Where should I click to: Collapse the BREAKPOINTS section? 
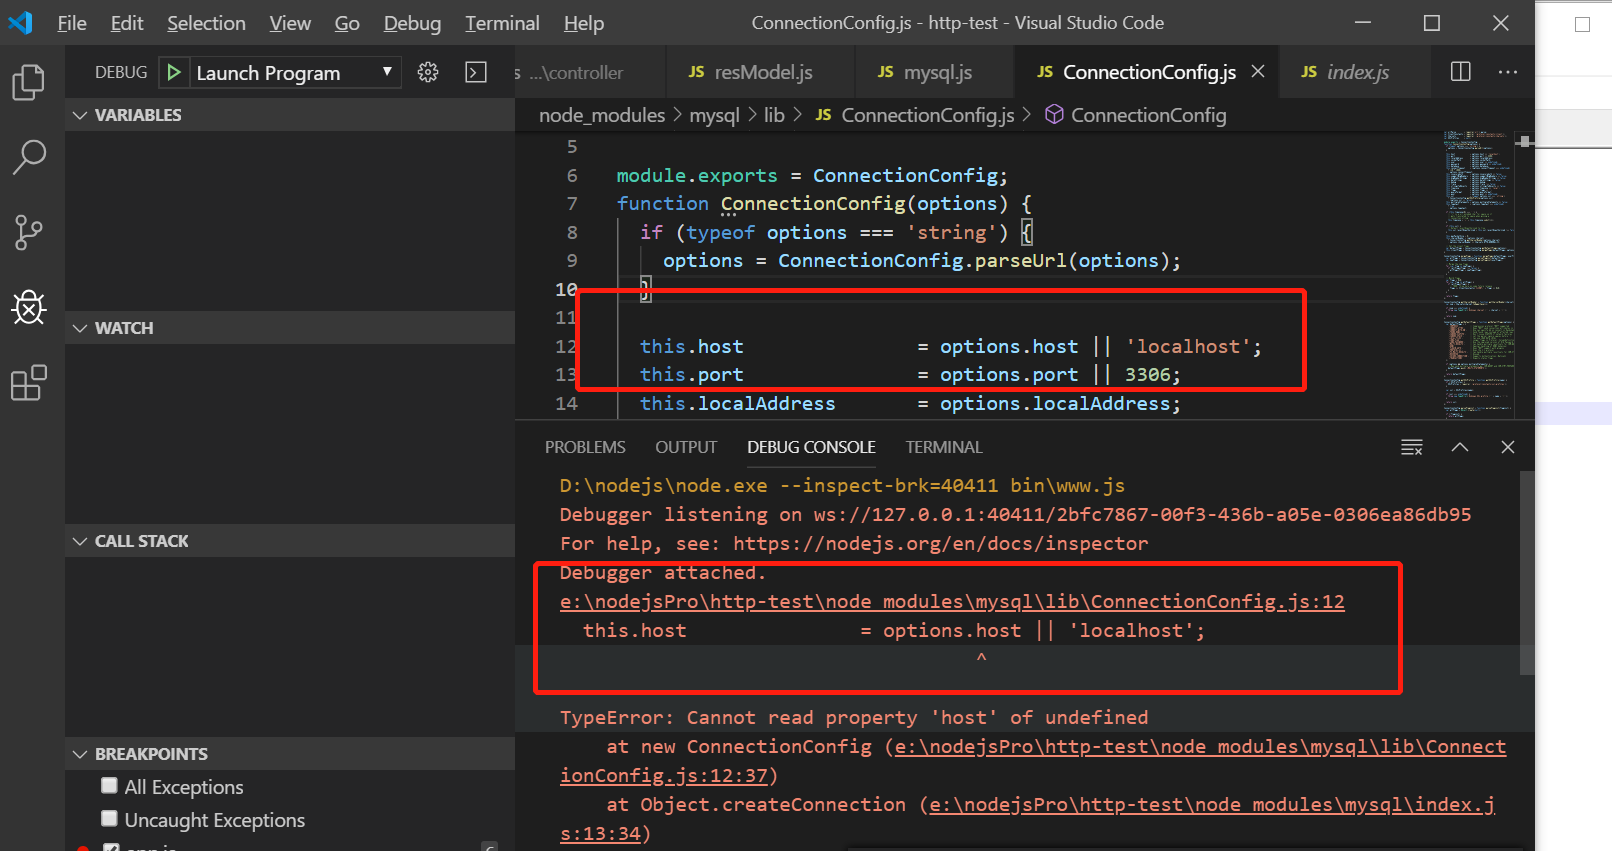pos(290,754)
